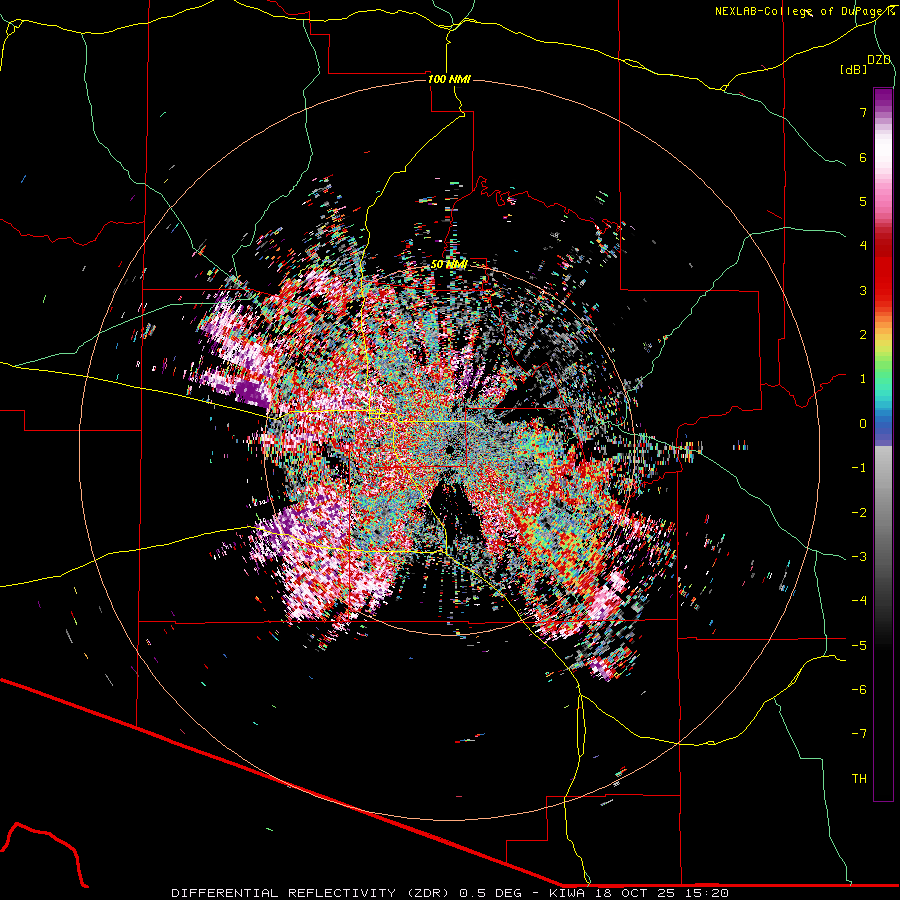Click the "-5" value on the color scale
Viewport: 900px width, 900px height.
(x=859, y=646)
